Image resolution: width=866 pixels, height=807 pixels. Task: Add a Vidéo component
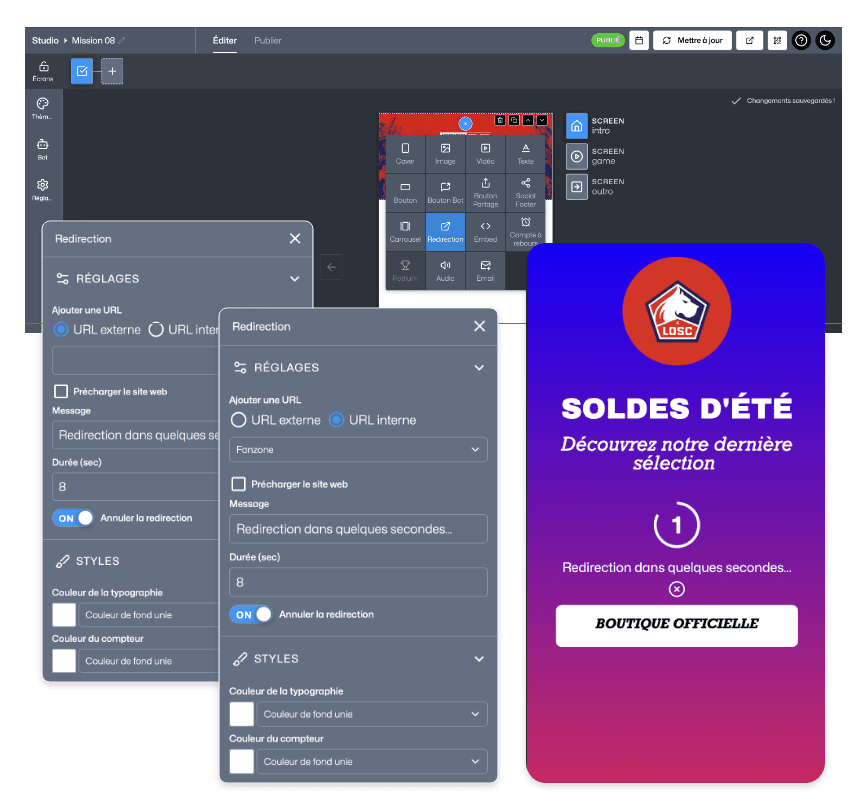pyautogui.click(x=485, y=154)
